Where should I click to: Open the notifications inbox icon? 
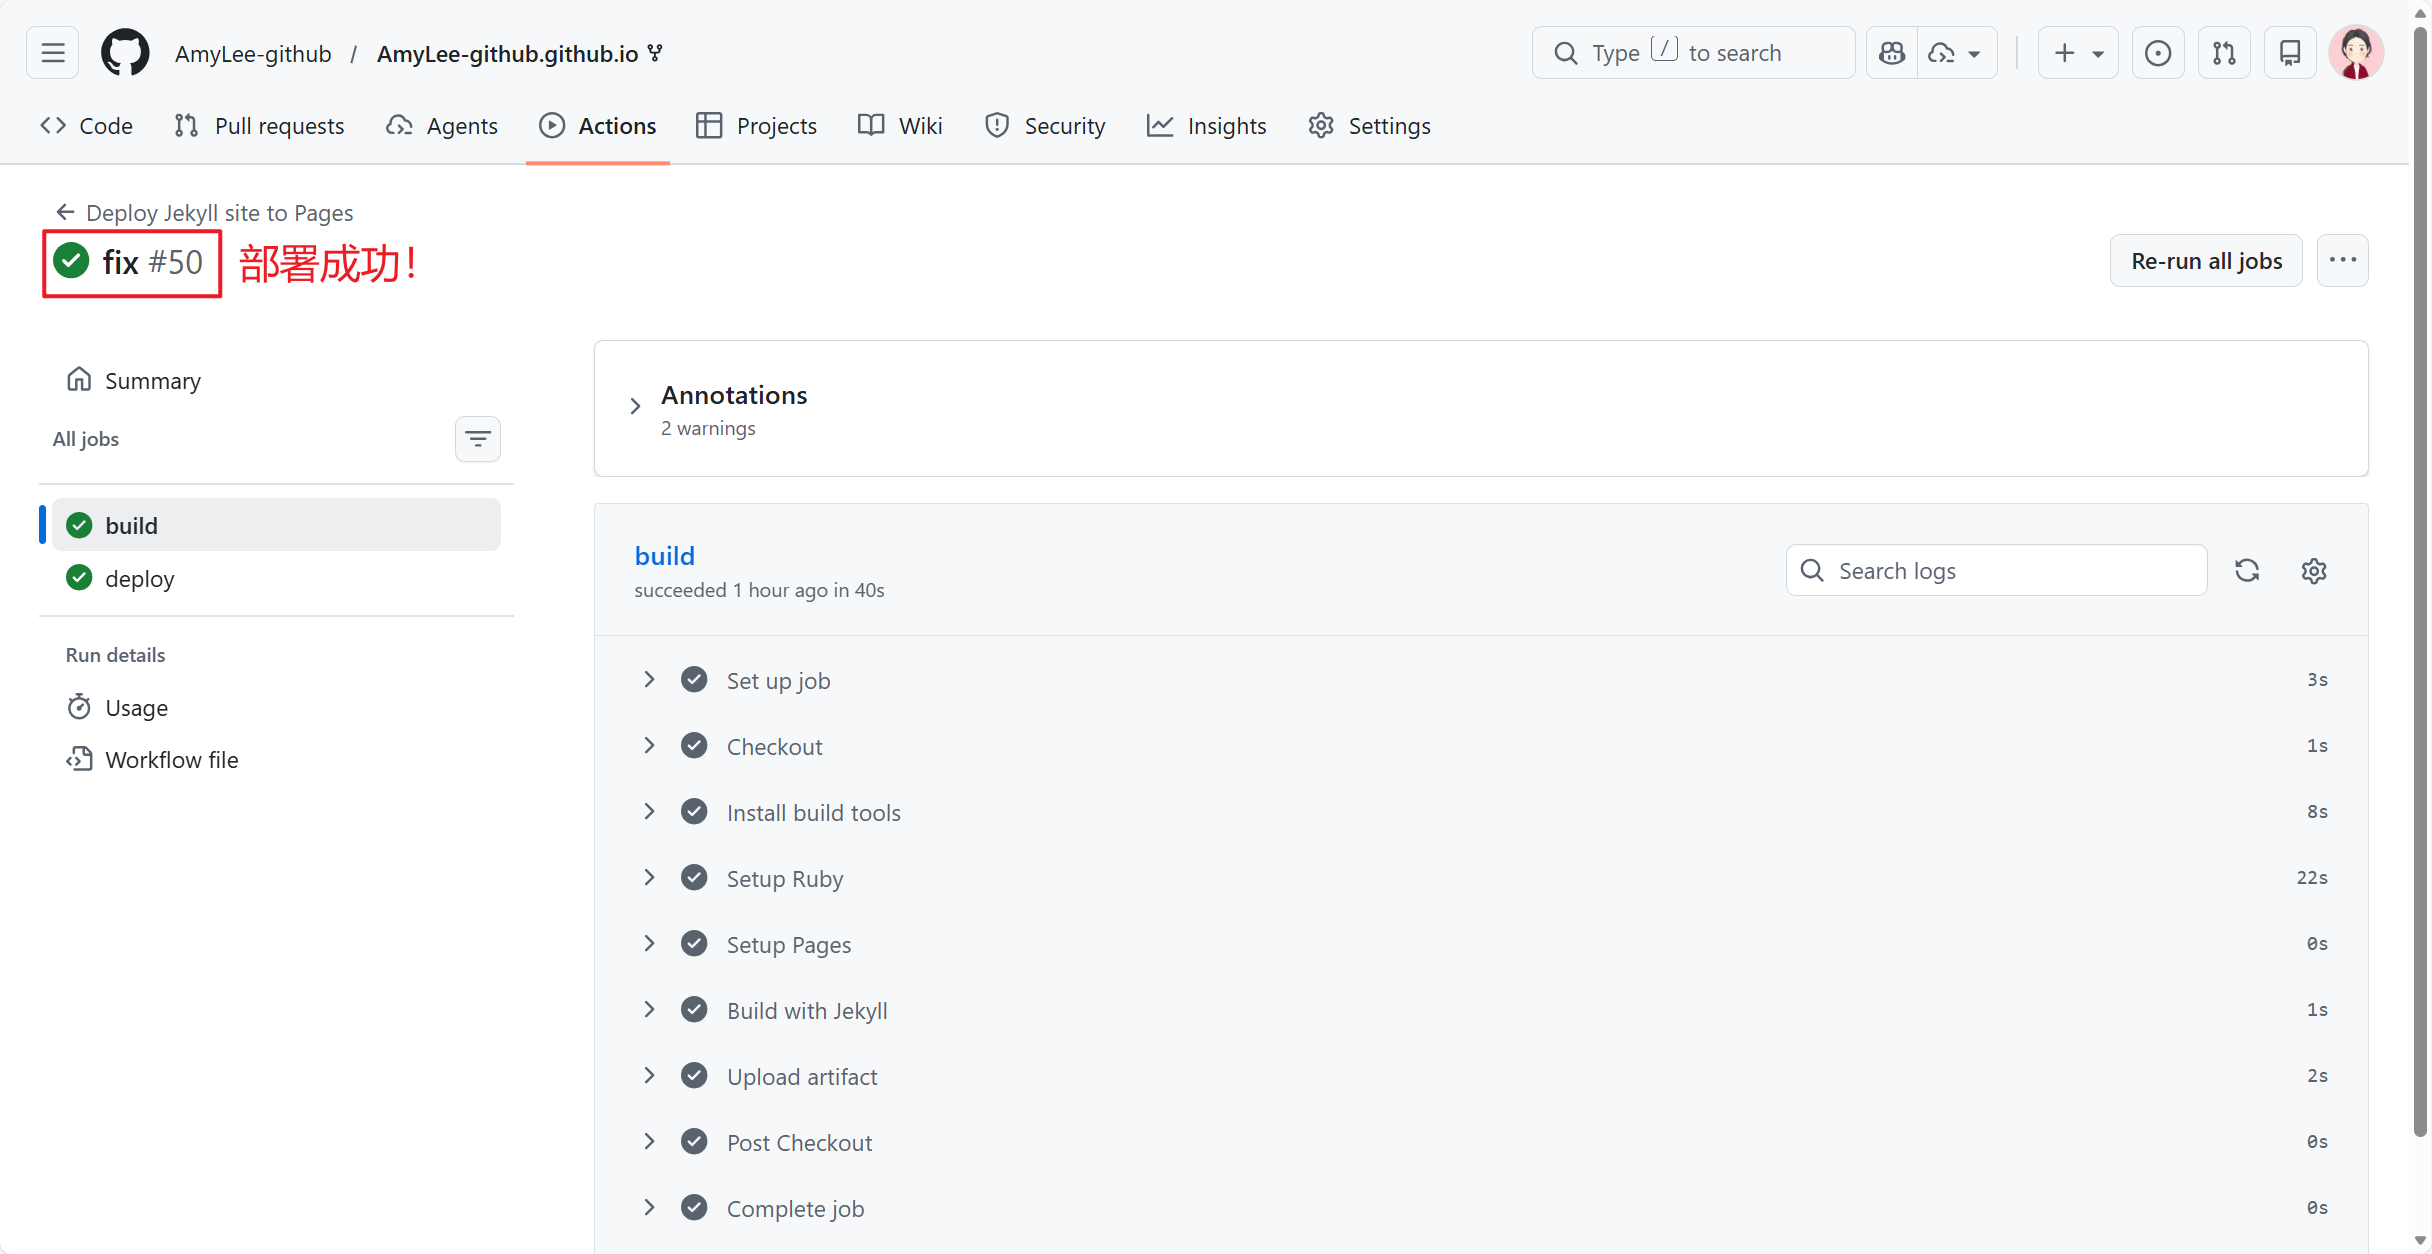tap(2290, 53)
